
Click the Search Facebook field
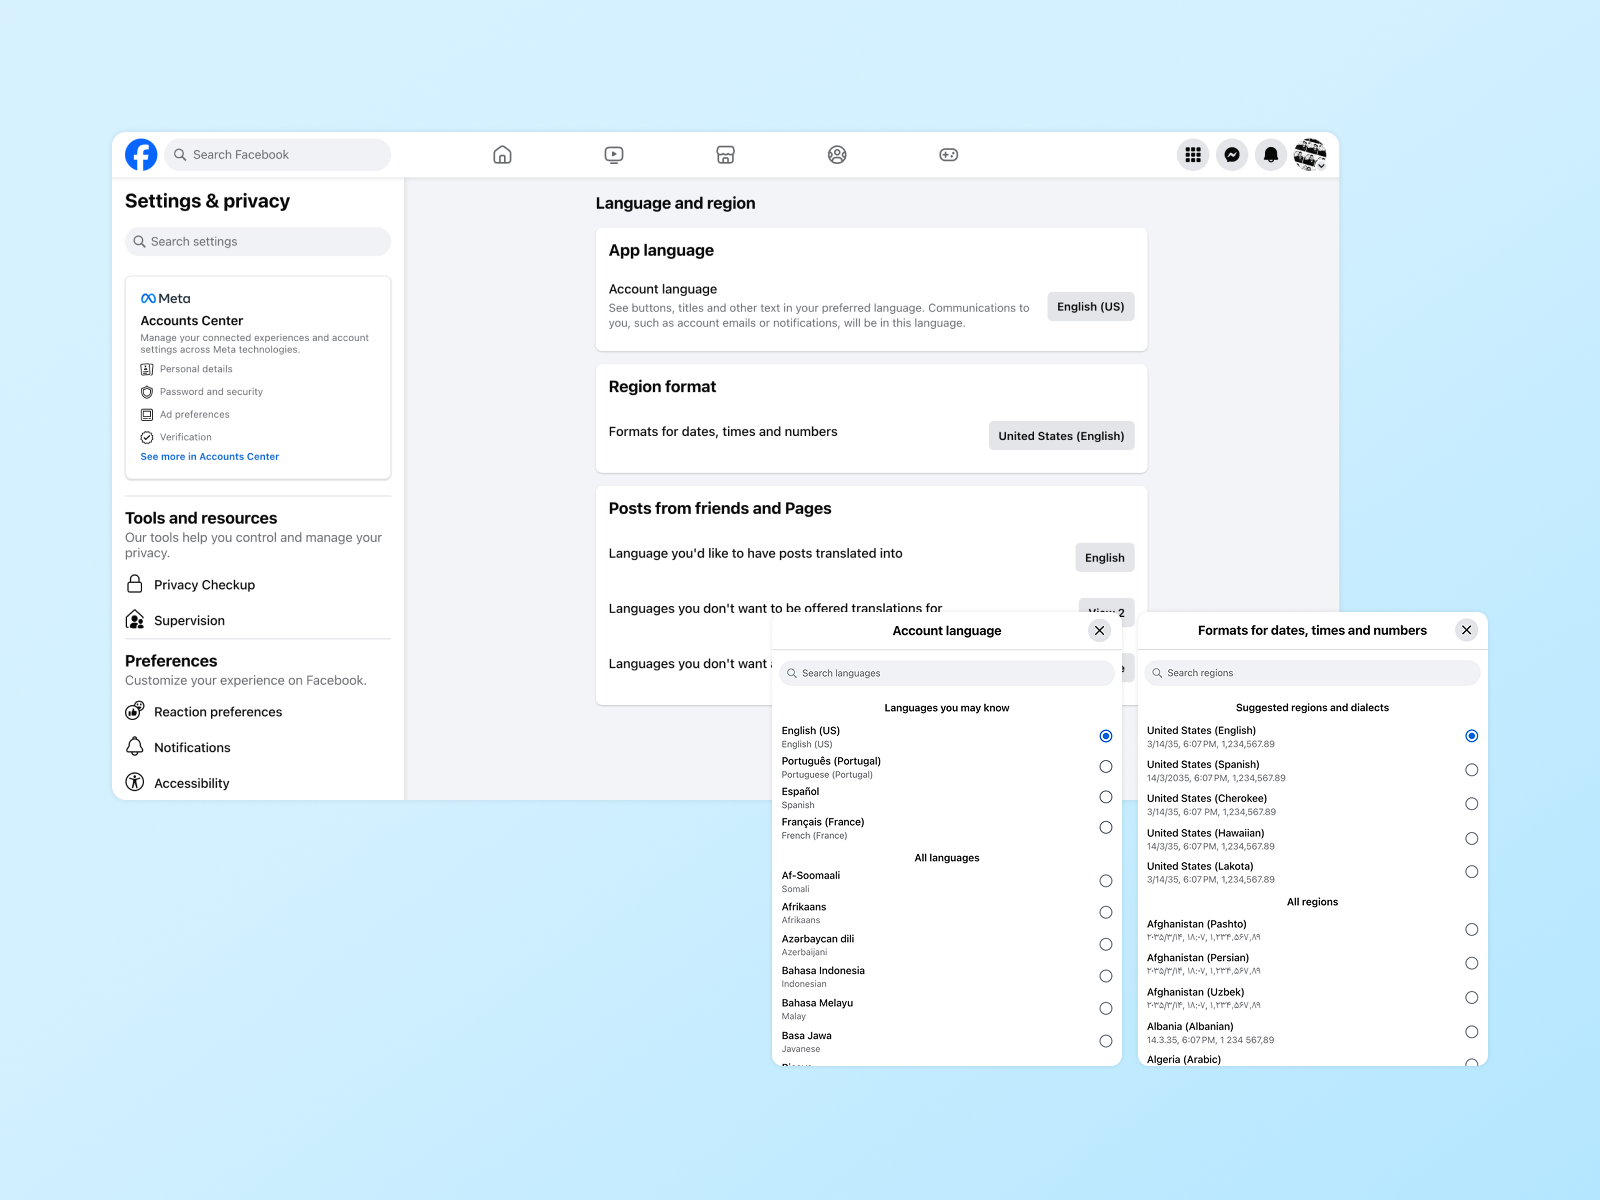point(278,155)
